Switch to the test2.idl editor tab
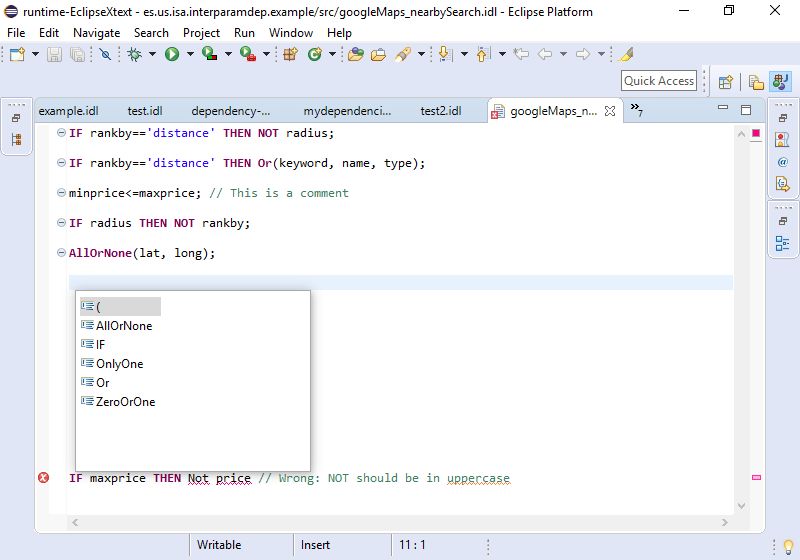Viewport: 800px width, 560px height. coord(441,111)
